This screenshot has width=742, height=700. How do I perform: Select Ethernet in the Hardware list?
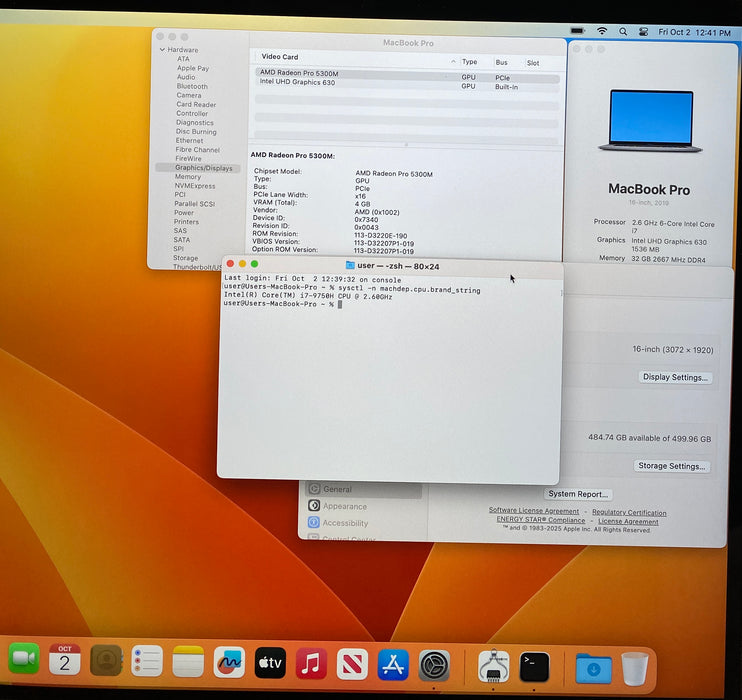189,141
